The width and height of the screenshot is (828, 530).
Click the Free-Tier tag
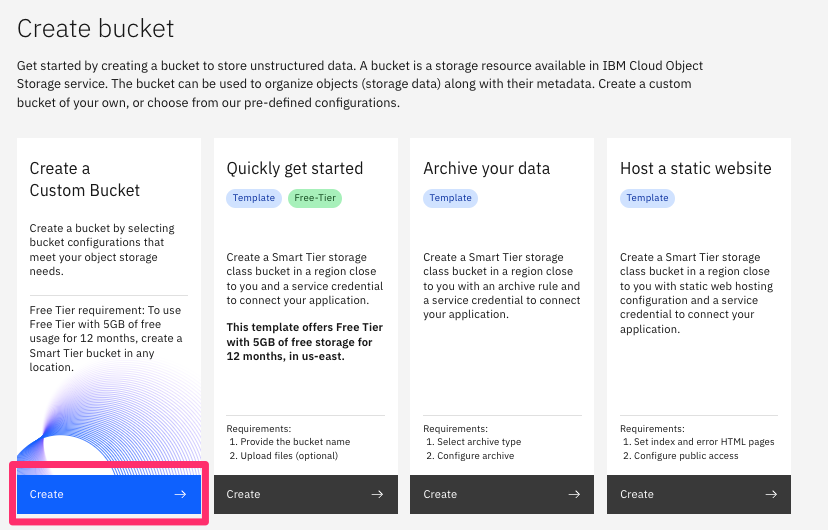pos(315,198)
